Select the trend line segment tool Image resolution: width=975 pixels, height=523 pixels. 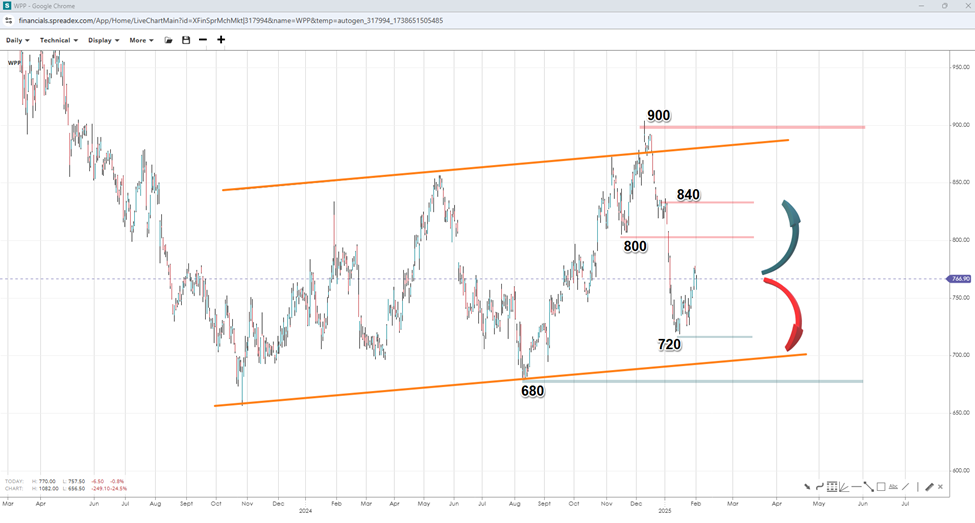(869, 487)
